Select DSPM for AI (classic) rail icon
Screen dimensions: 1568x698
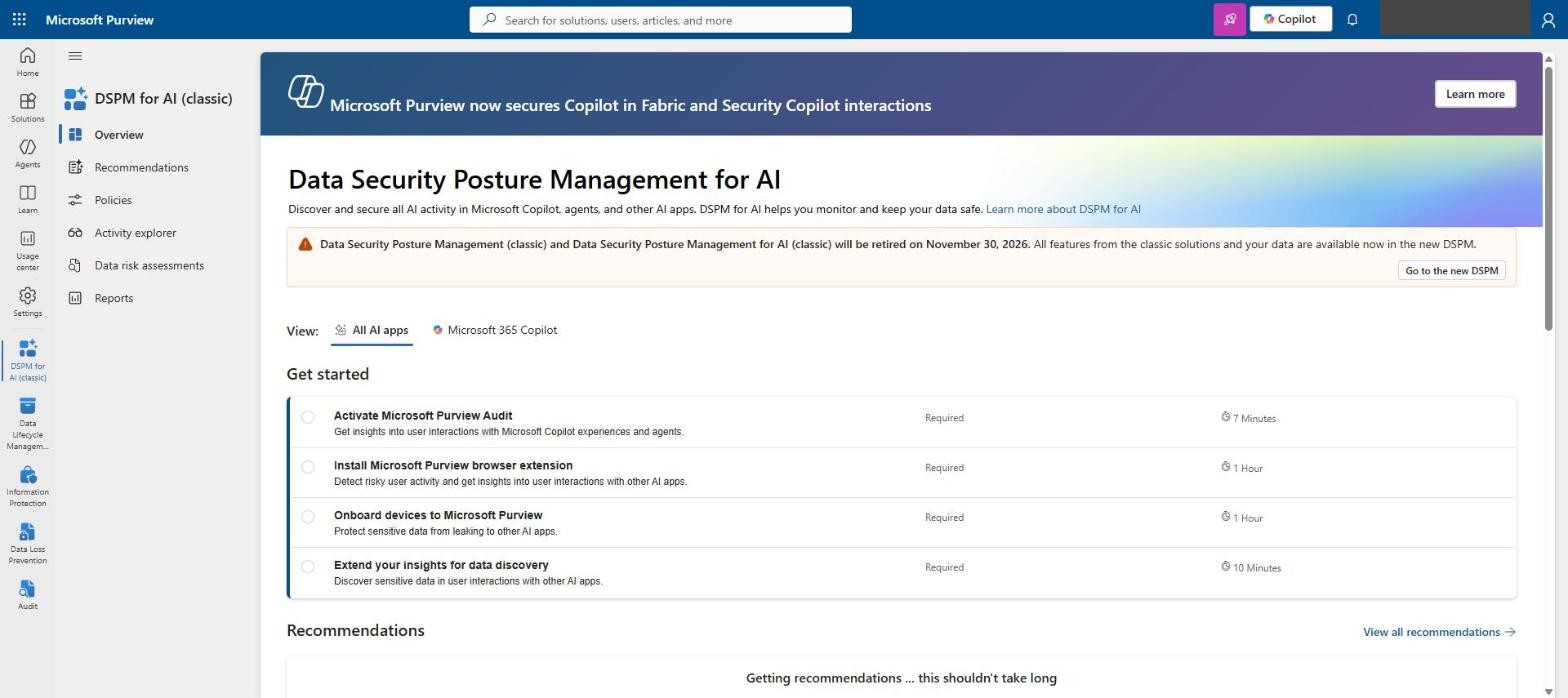click(x=27, y=360)
